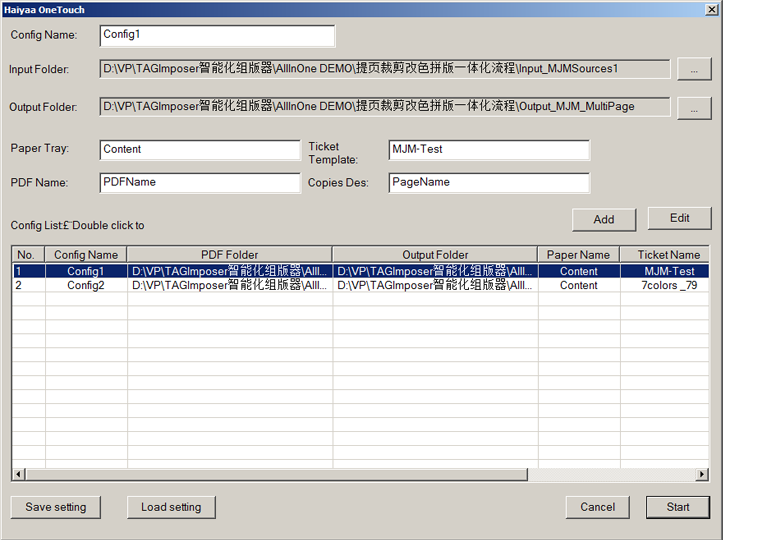Click the 7colors _79 ticket name cell
The height and width of the screenshot is (540, 771).
[665, 285]
